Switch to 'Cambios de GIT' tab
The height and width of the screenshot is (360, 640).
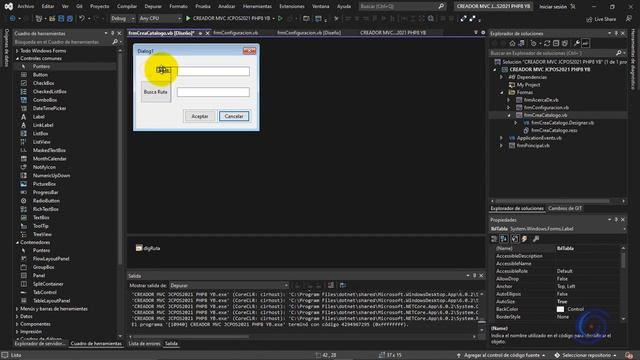tap(565, 209)
